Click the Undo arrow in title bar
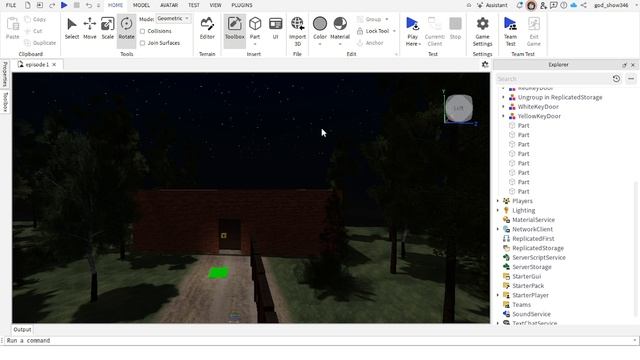This screenshot has width=640, height=360. coord(89,5)
